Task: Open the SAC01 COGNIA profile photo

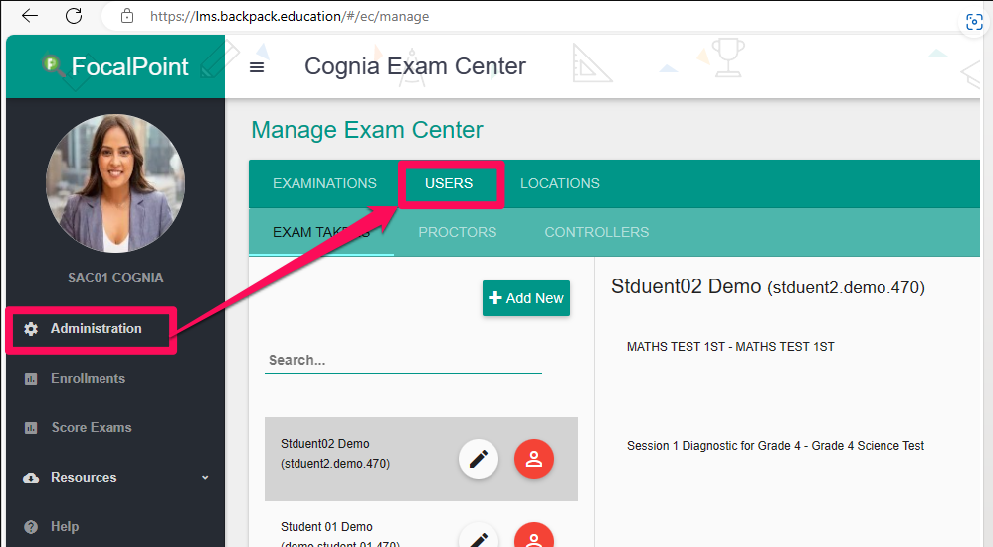Action: (x=115, y=184)
